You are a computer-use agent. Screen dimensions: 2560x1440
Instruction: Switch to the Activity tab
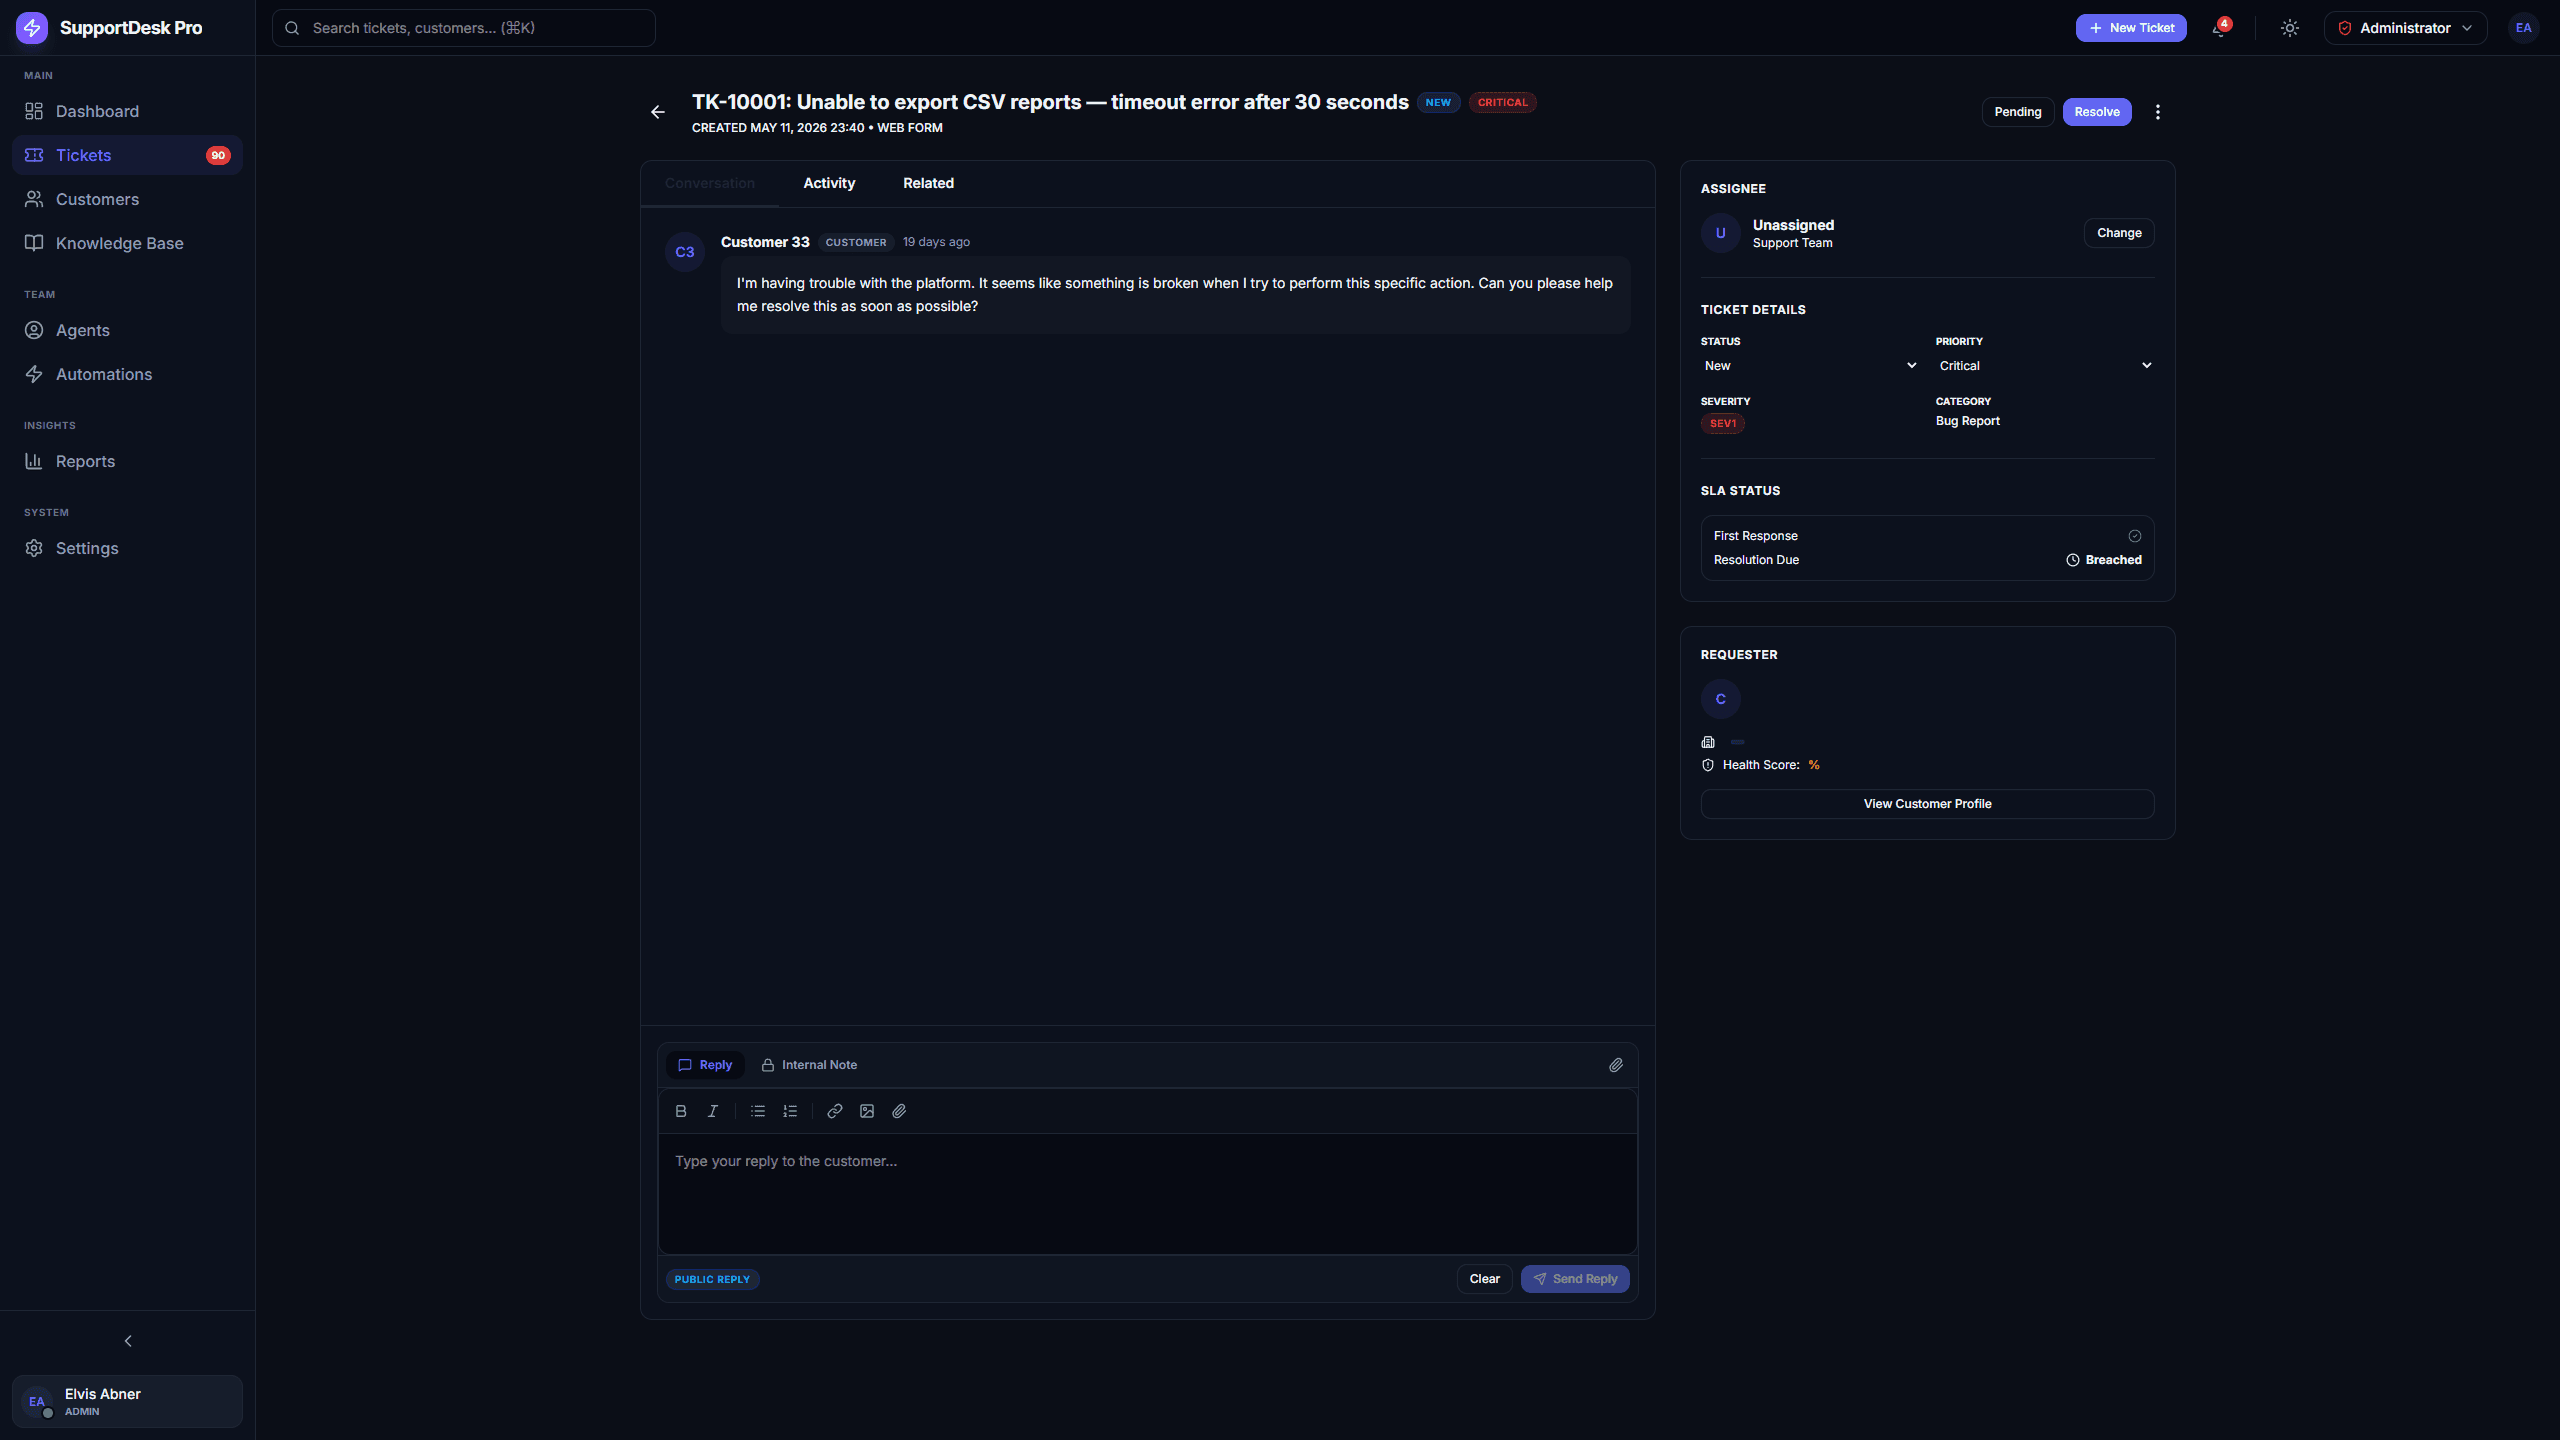pyautogui.click(x=829, y=183)
